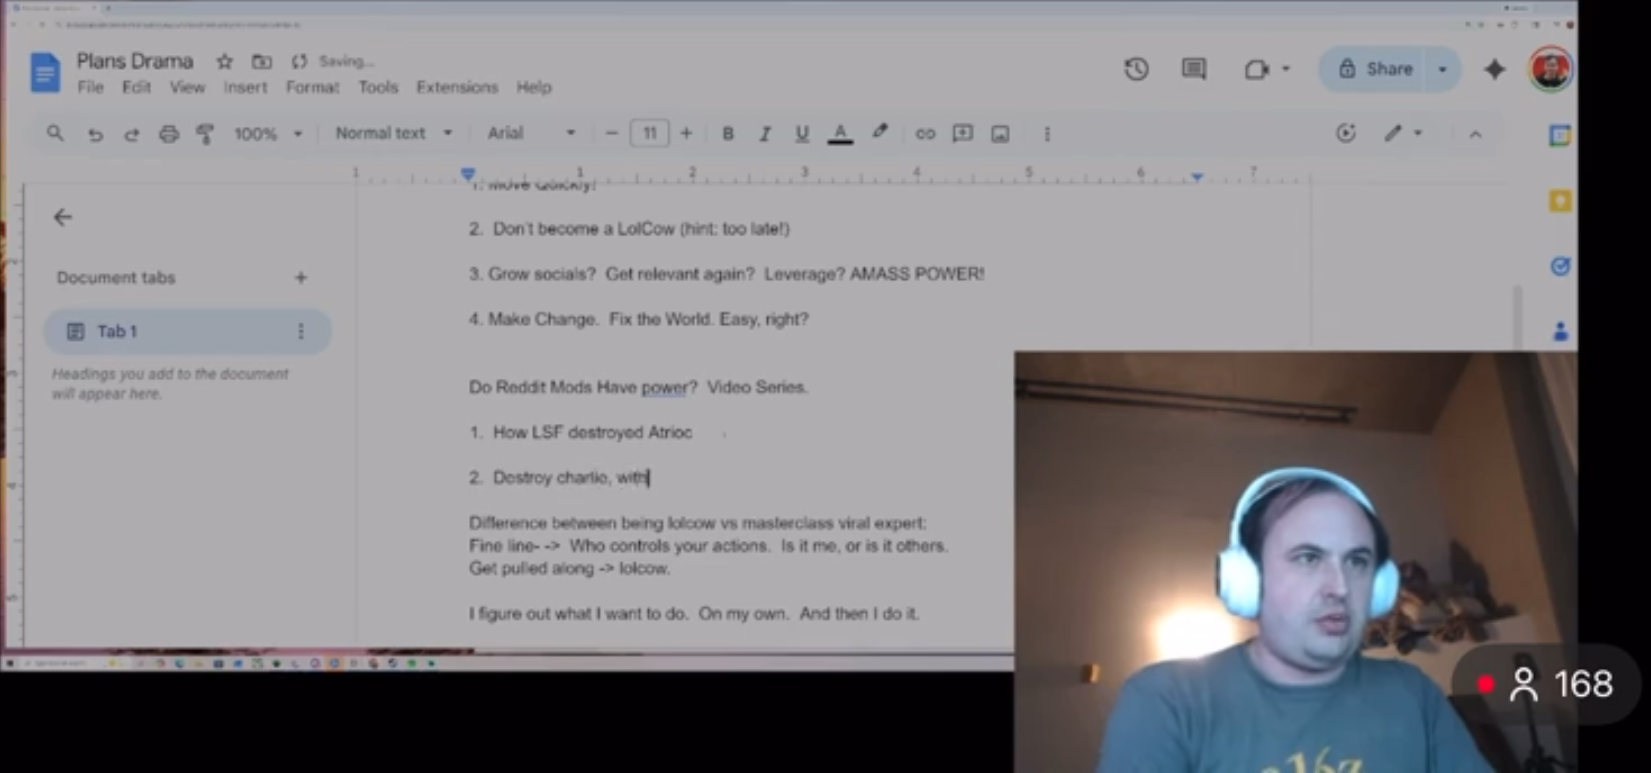
Task: Open the Extensions menu
Action: coord(457,88)
